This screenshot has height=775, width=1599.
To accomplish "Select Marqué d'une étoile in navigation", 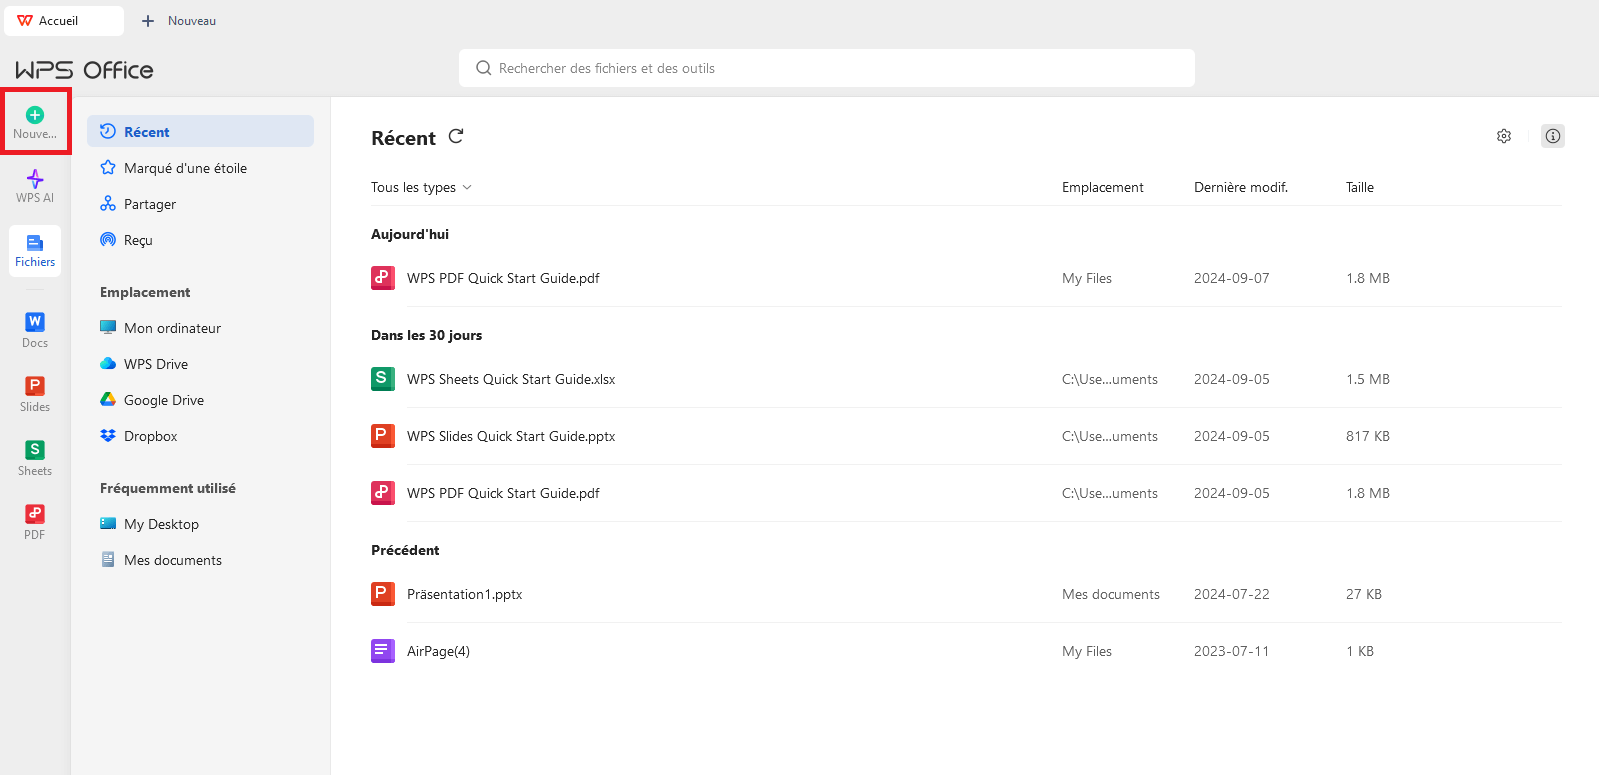I will click(185, 168).
